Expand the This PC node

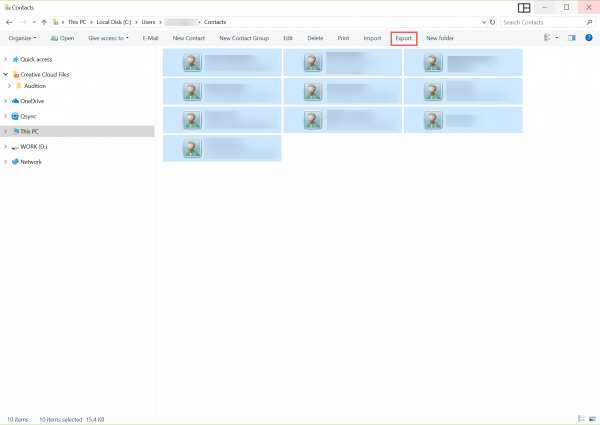coord(6,131)
